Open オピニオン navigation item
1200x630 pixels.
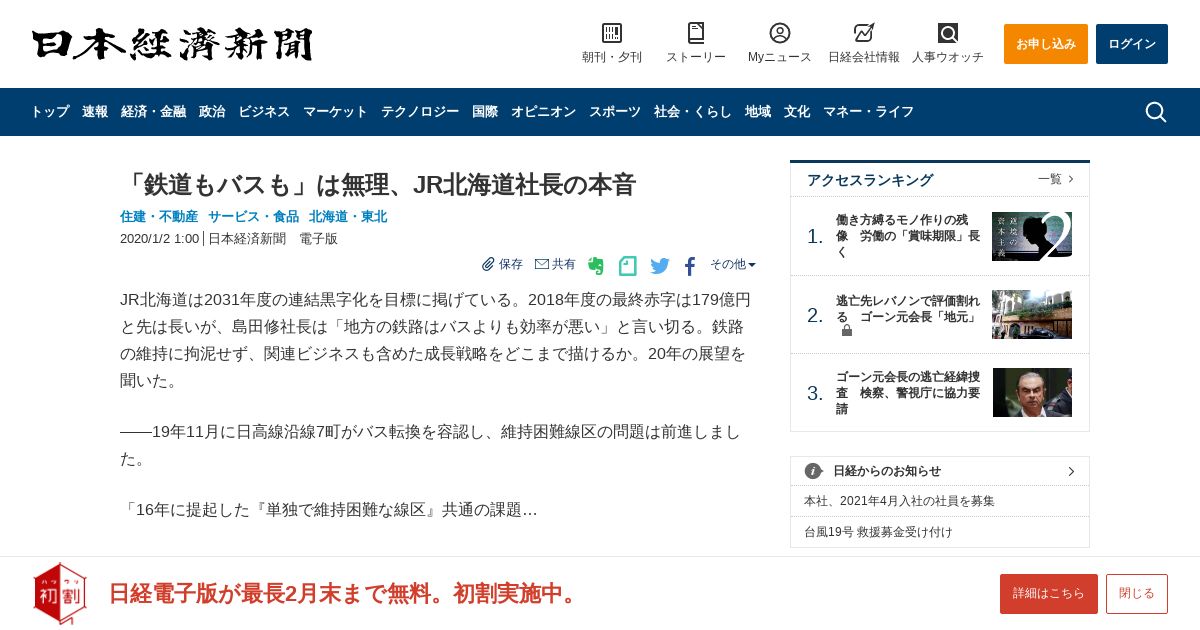click(x=543, y=112)
